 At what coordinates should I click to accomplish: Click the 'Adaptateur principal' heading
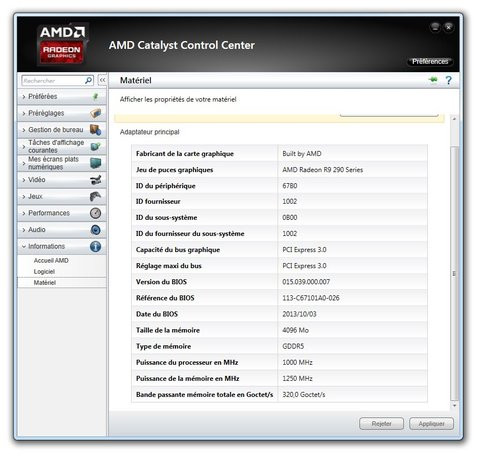tap(149, 132)
